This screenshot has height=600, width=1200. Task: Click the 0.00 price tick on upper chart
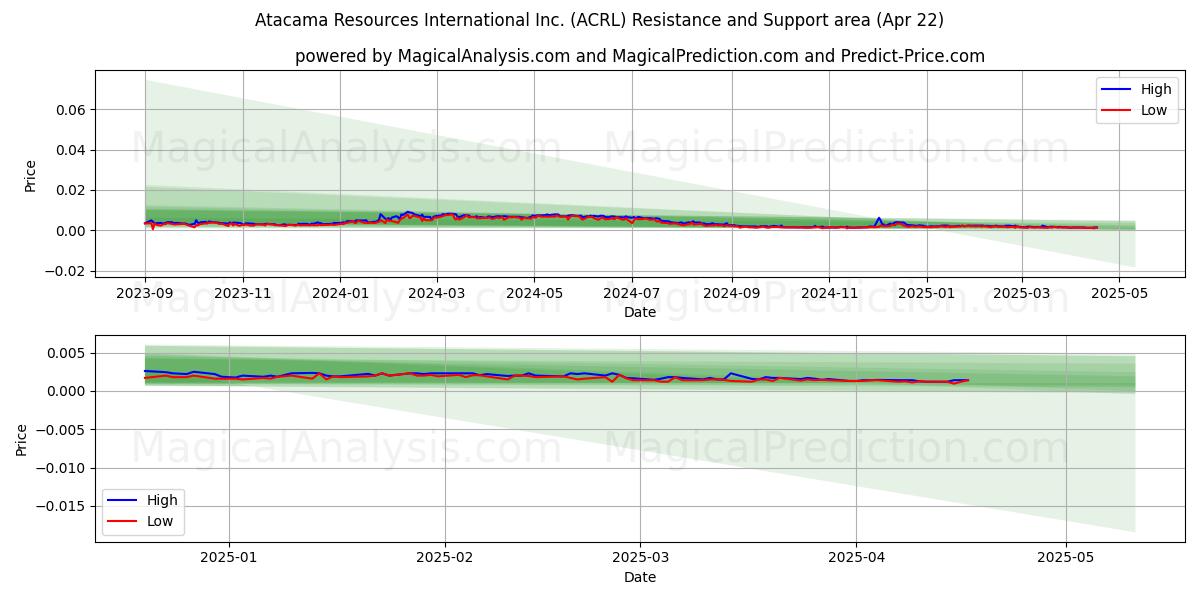[72, 231]
